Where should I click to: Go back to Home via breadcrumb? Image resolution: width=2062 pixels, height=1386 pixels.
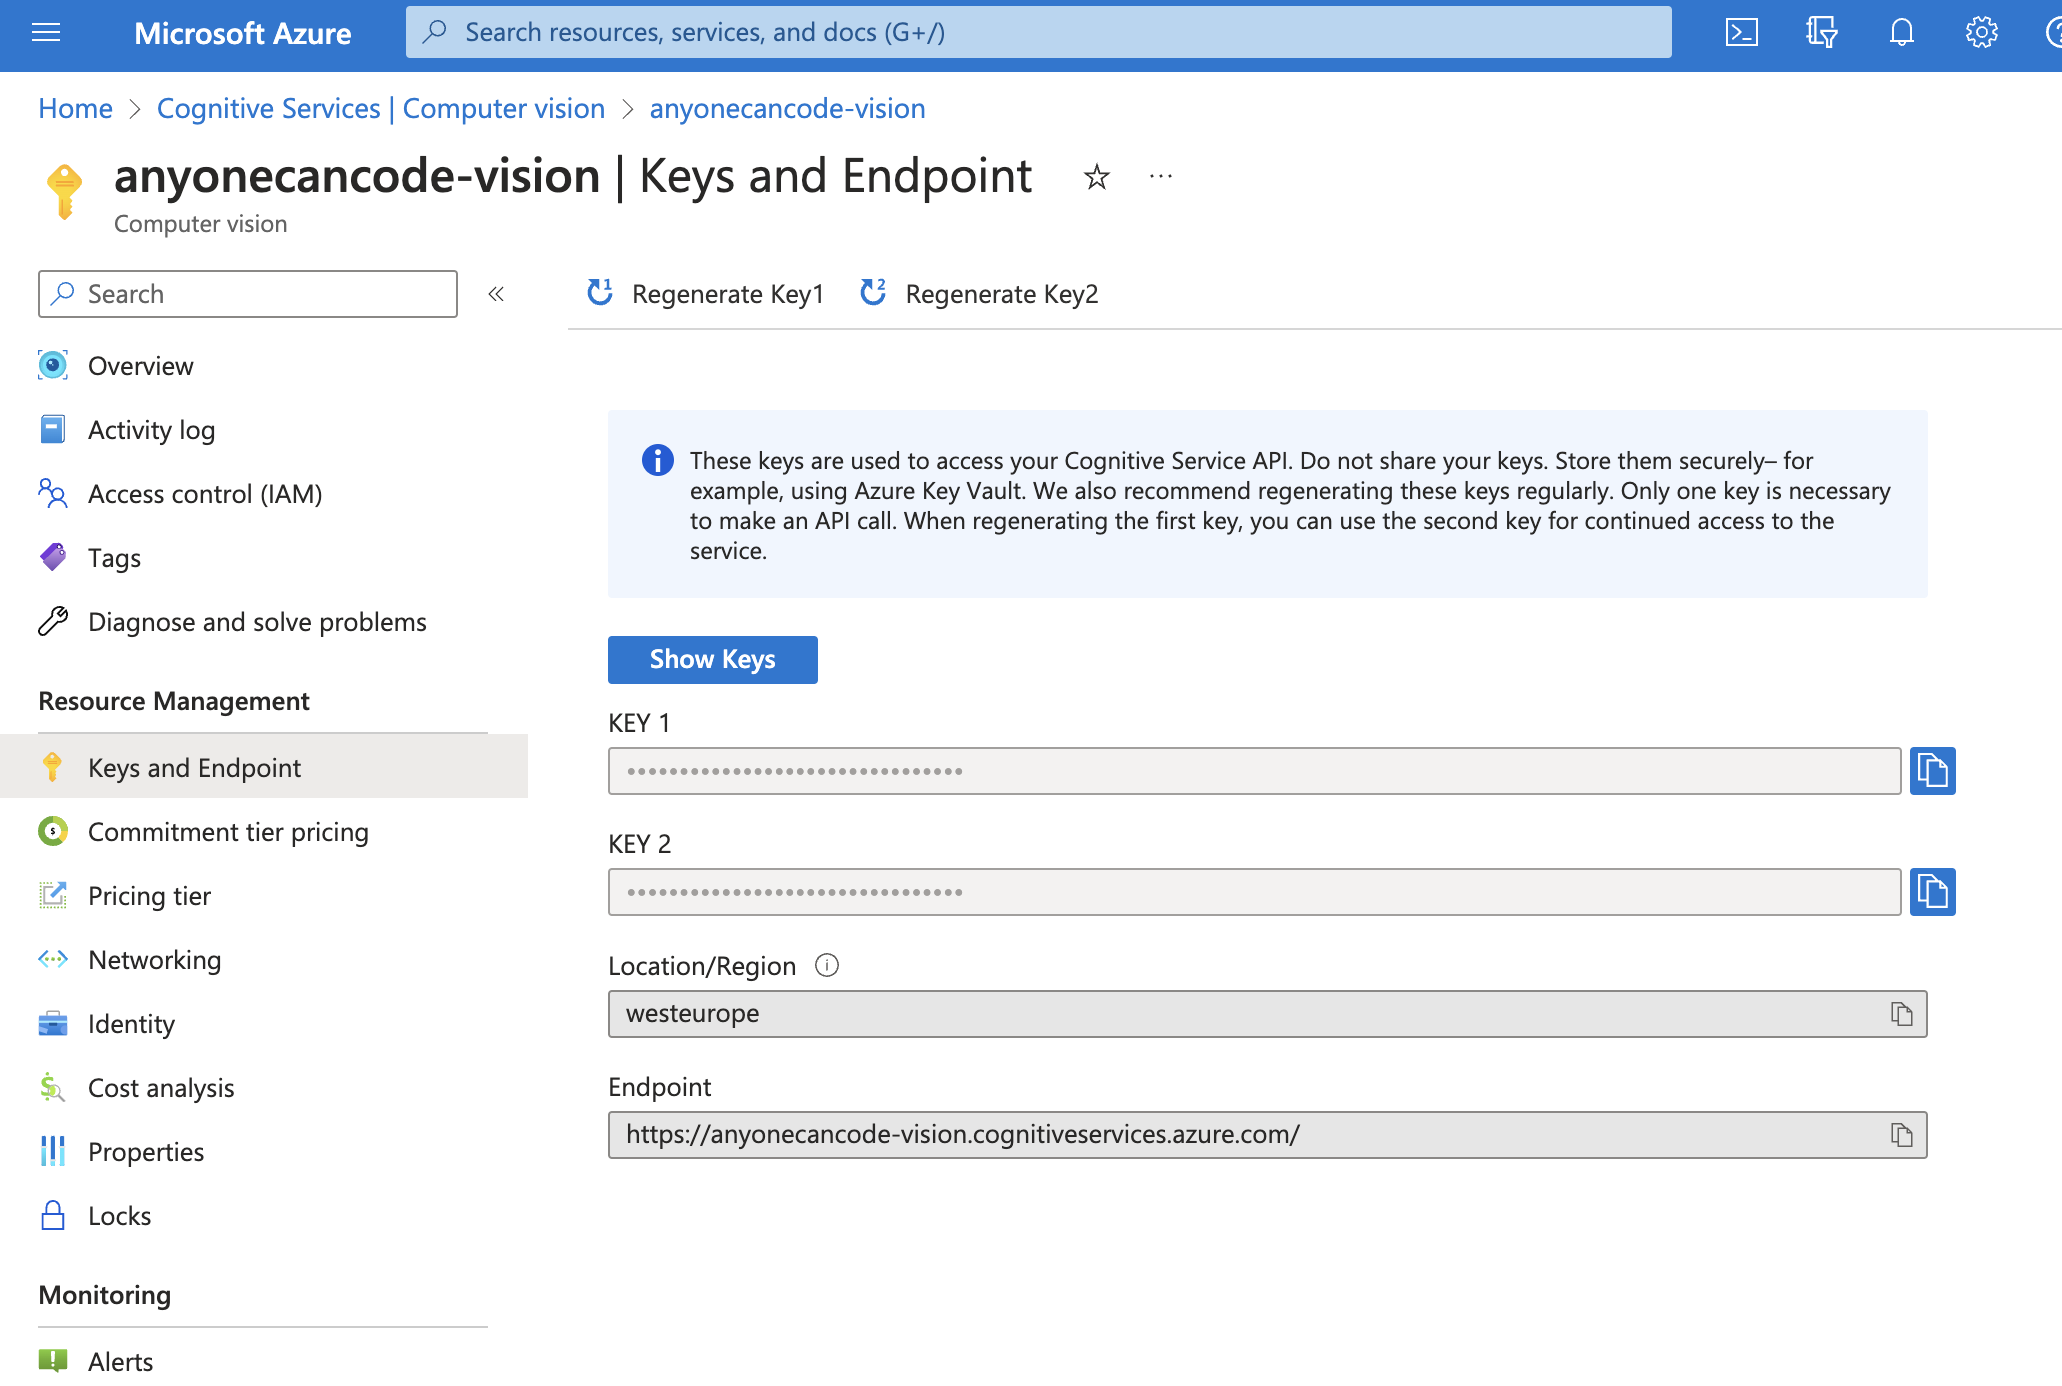(x=74, y=108)
